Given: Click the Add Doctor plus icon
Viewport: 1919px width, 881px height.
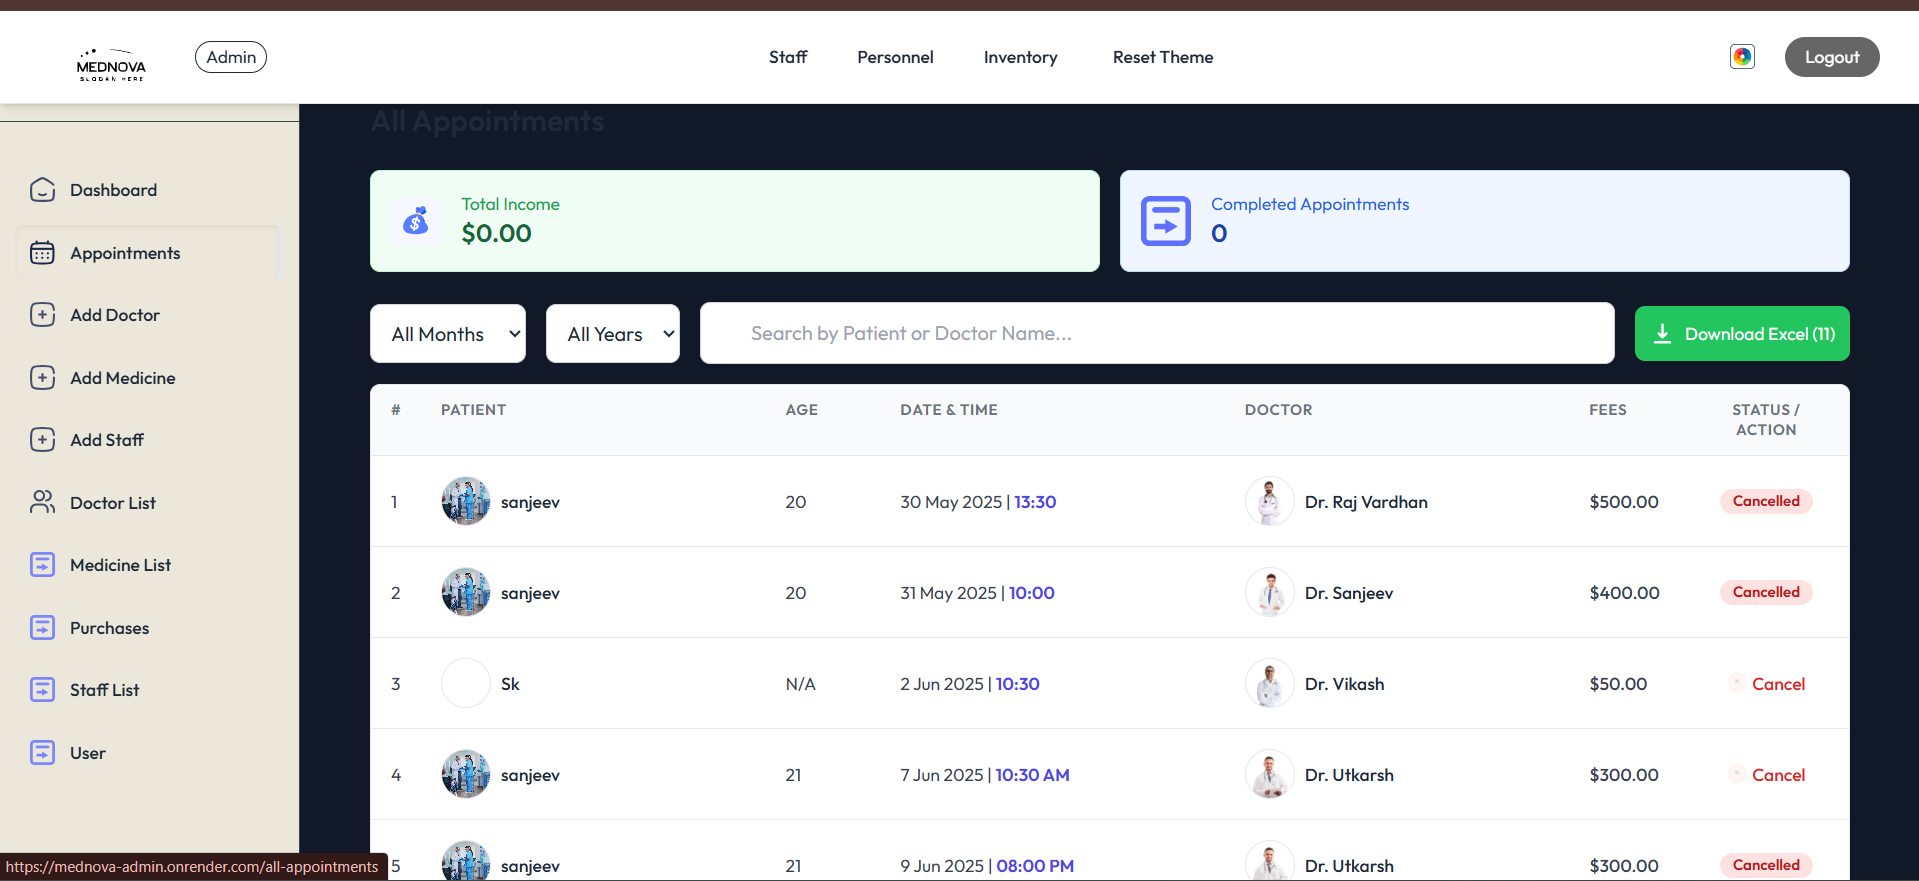Looking at the screenshot, I should point(42,315).
